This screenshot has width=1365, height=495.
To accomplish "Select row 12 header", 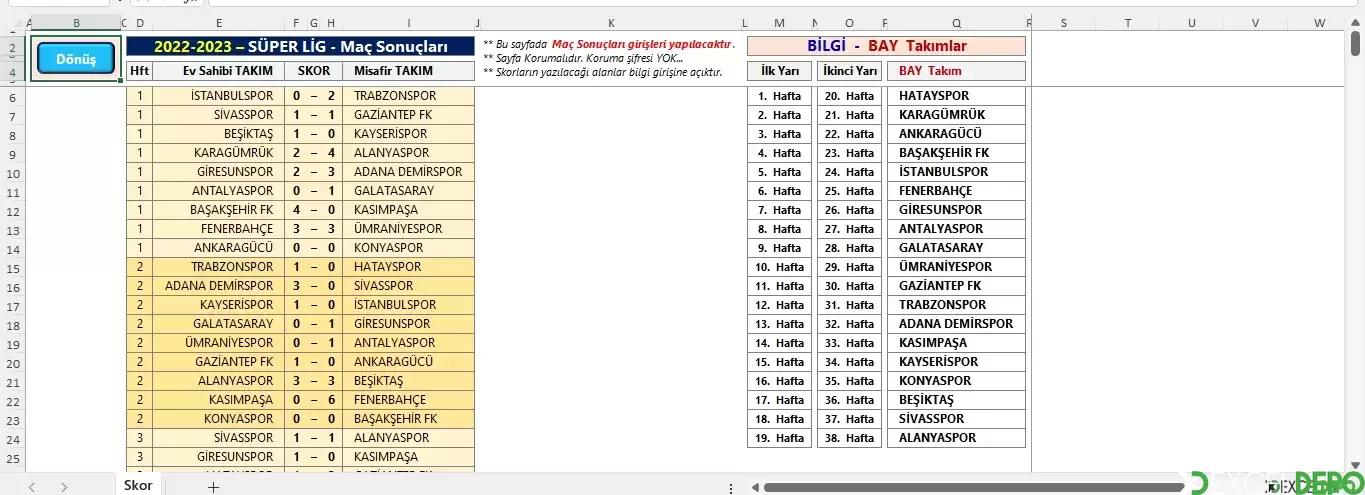I will [x=13, y=211].
